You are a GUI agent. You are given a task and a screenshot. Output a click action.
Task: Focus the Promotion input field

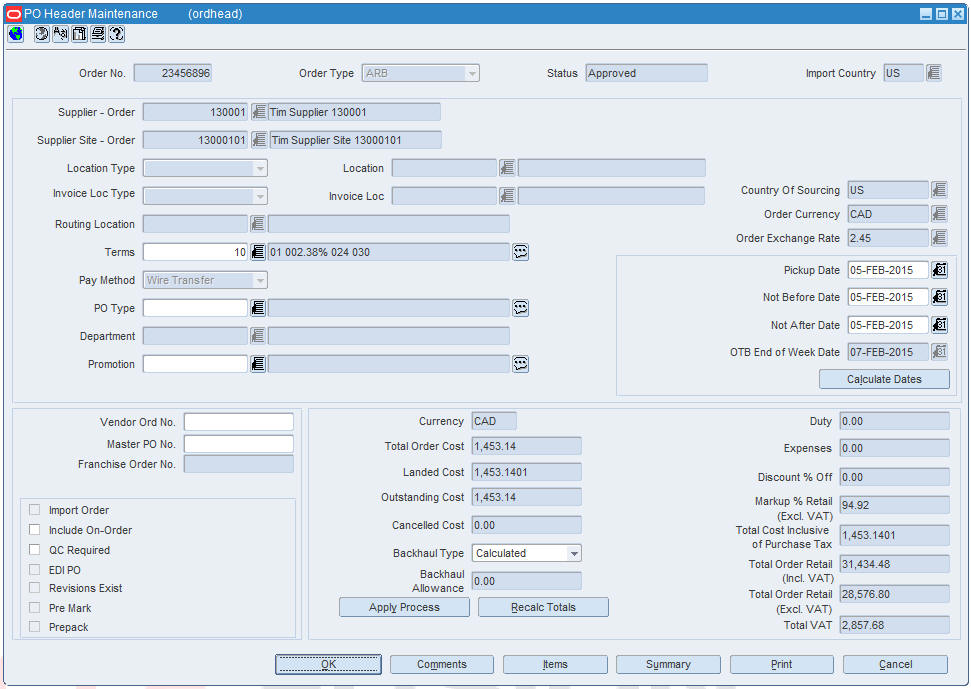tap(195, 364)
